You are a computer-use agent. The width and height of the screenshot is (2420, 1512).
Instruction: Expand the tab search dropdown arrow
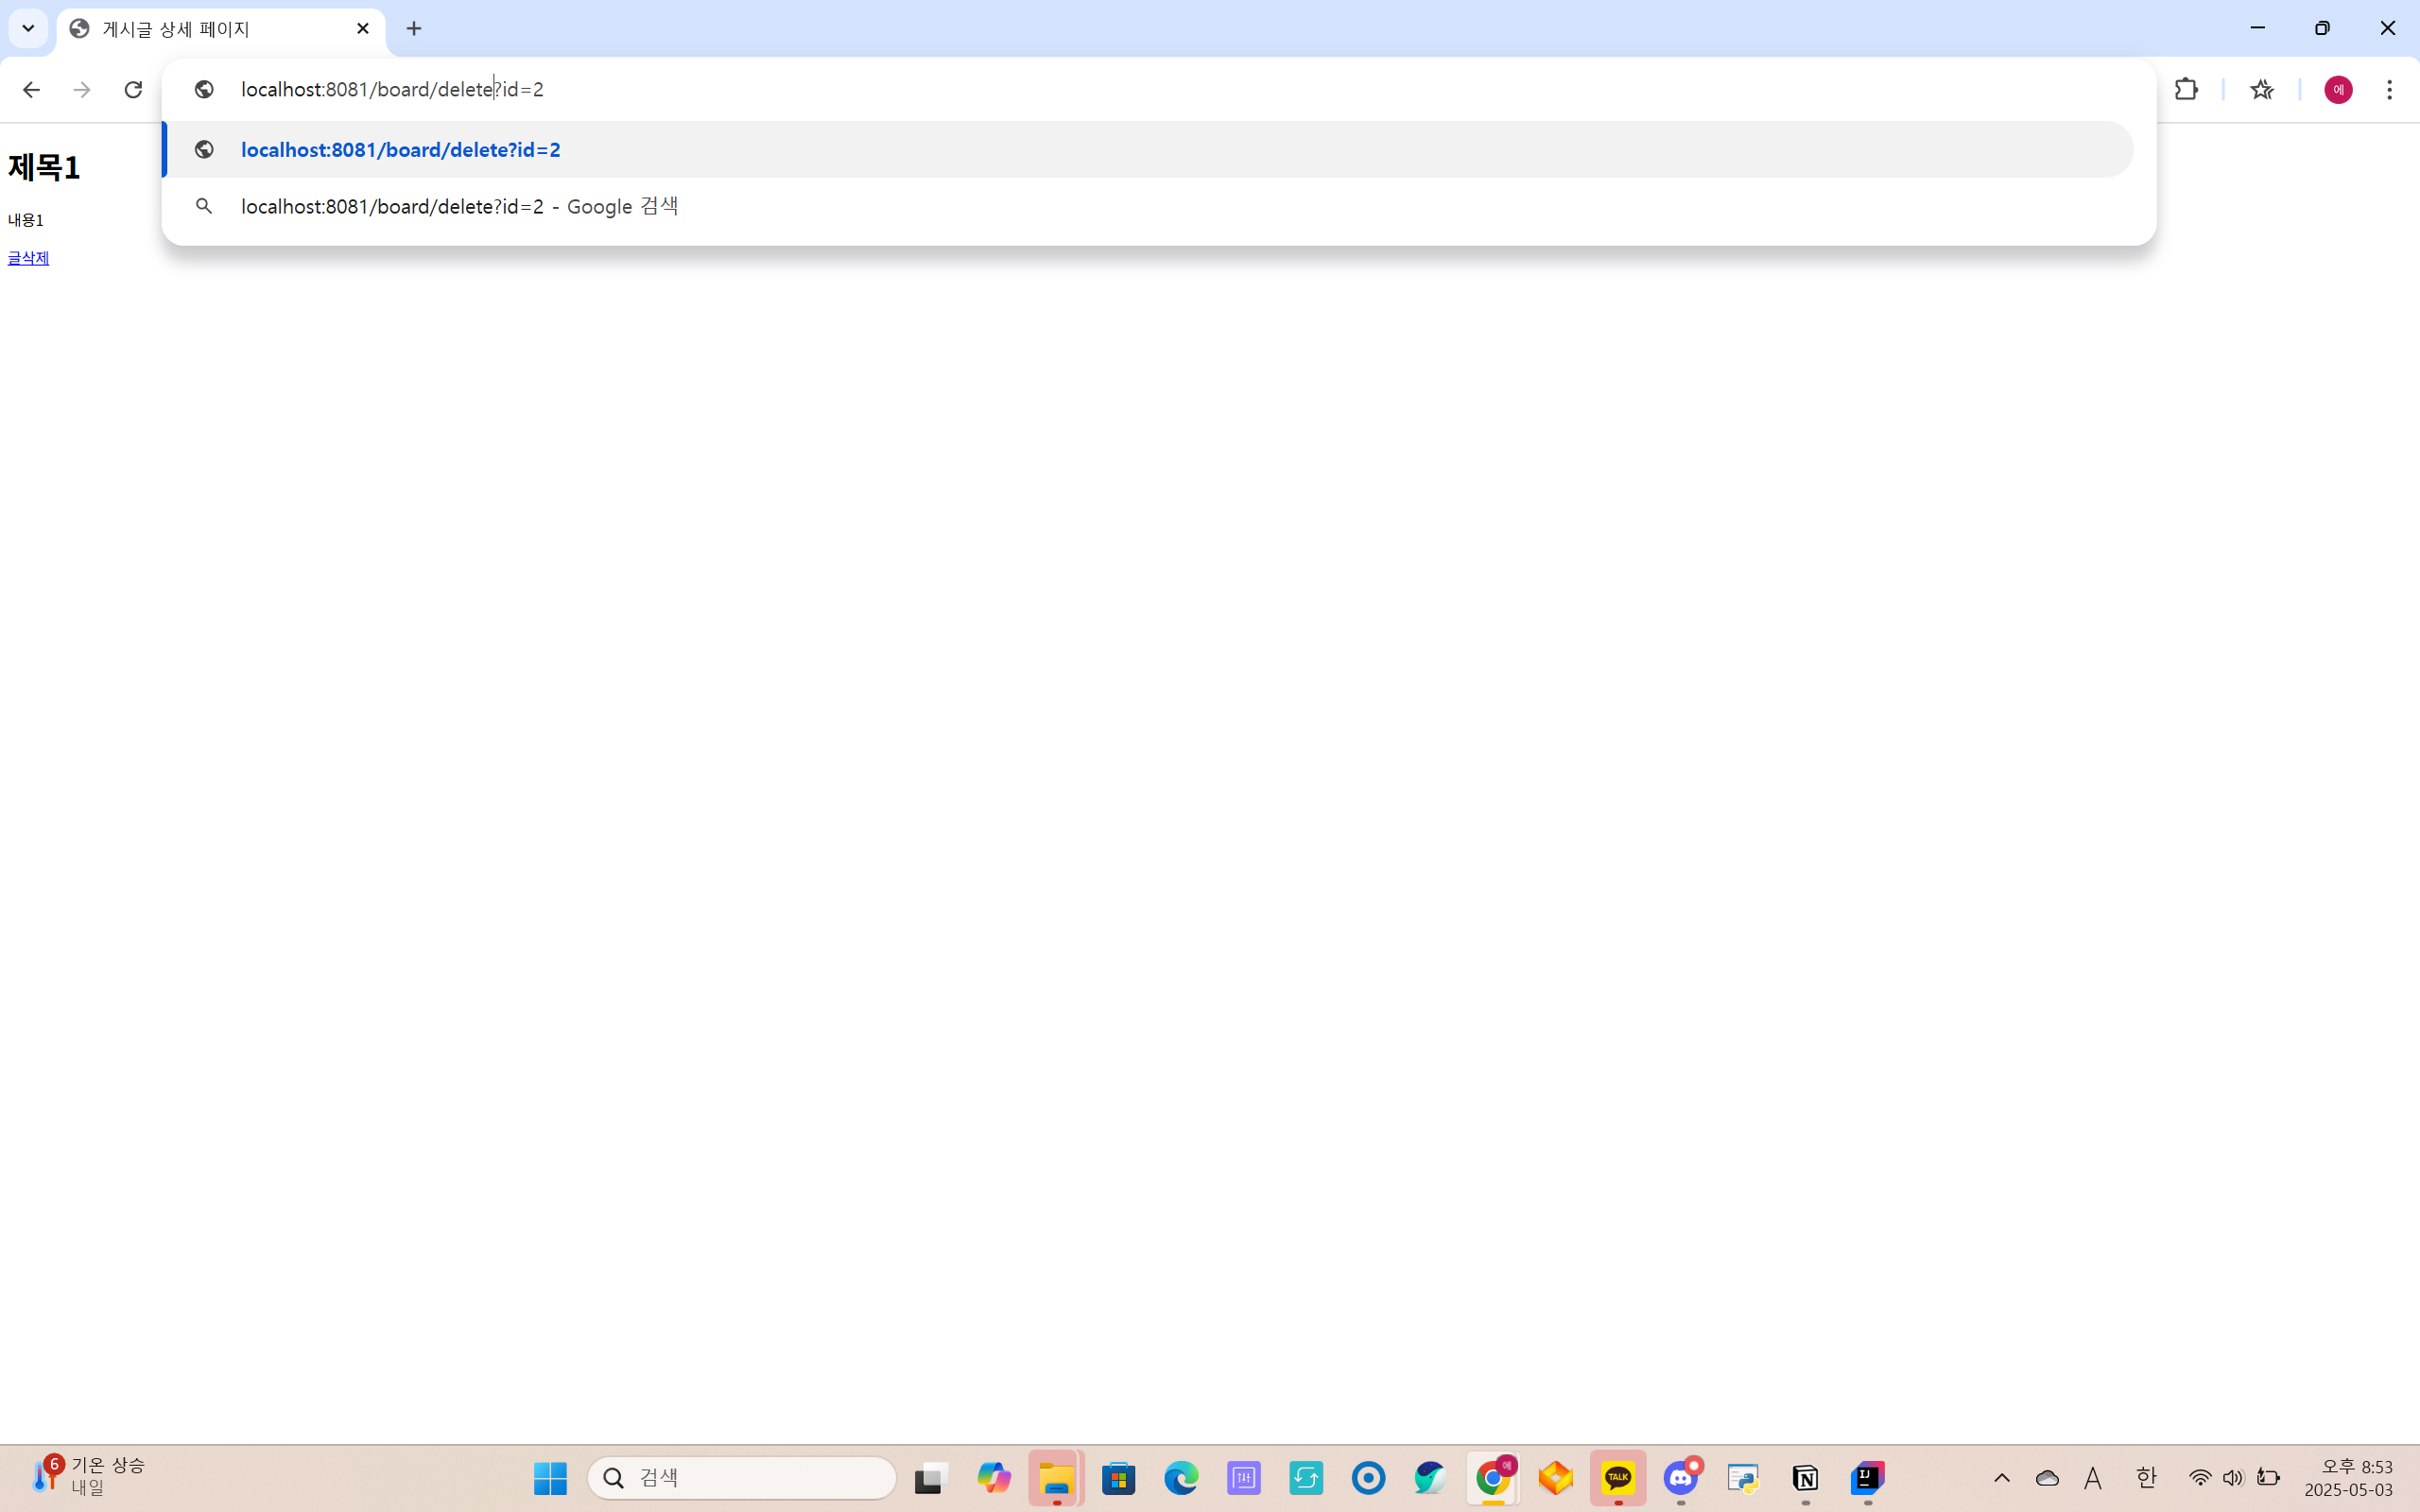pyautogui.click(x=28, y=29)
